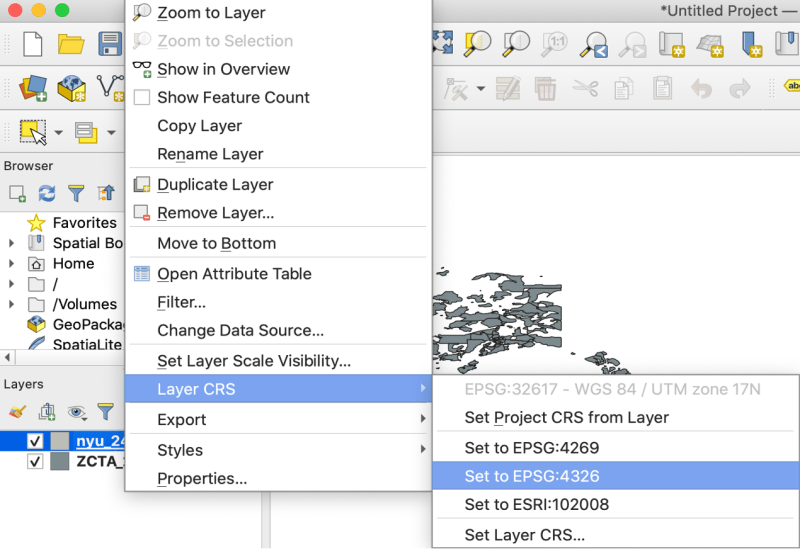Click Set Project CRS from Layer
800x549 pixels.
pos(616,417)
